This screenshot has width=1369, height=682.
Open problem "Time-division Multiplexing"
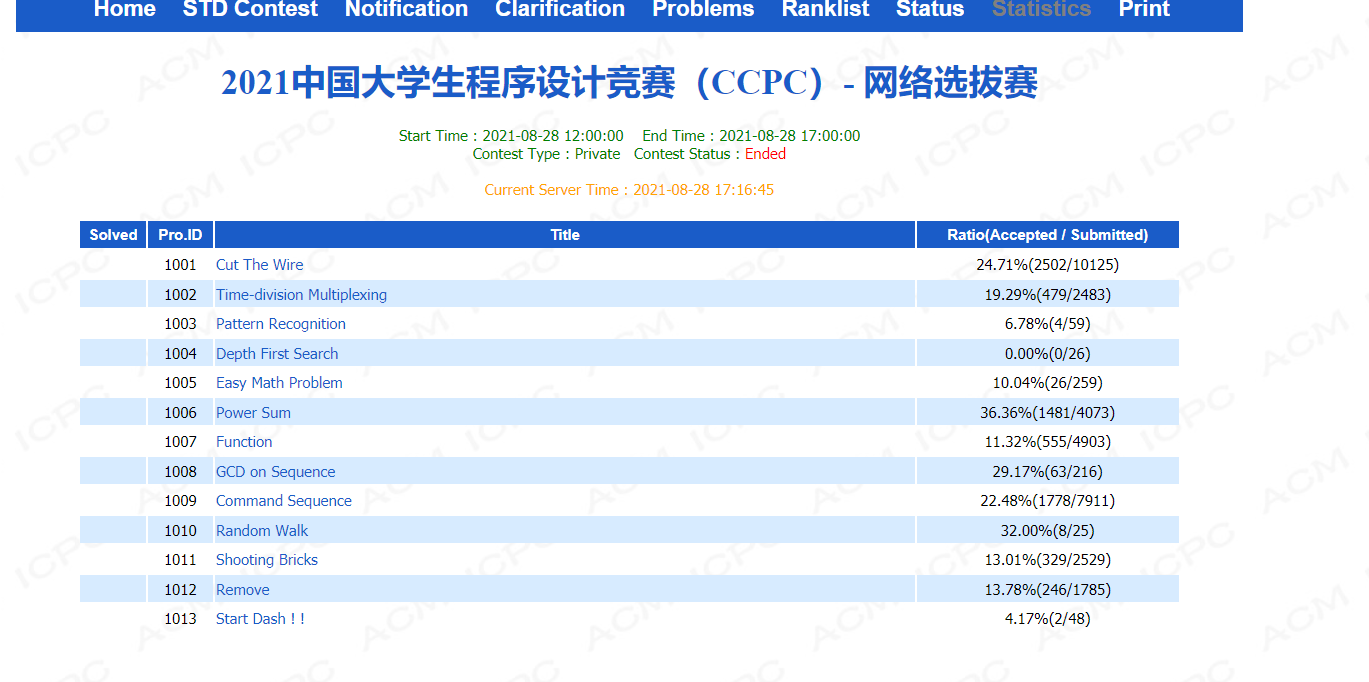point(301,294)
